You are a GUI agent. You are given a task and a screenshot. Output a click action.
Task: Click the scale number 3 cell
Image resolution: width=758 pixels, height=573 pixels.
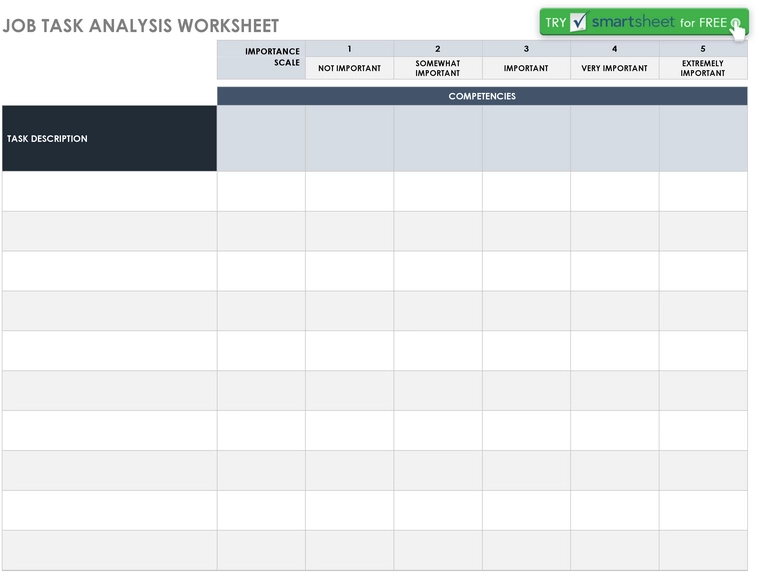pos(526,49)
